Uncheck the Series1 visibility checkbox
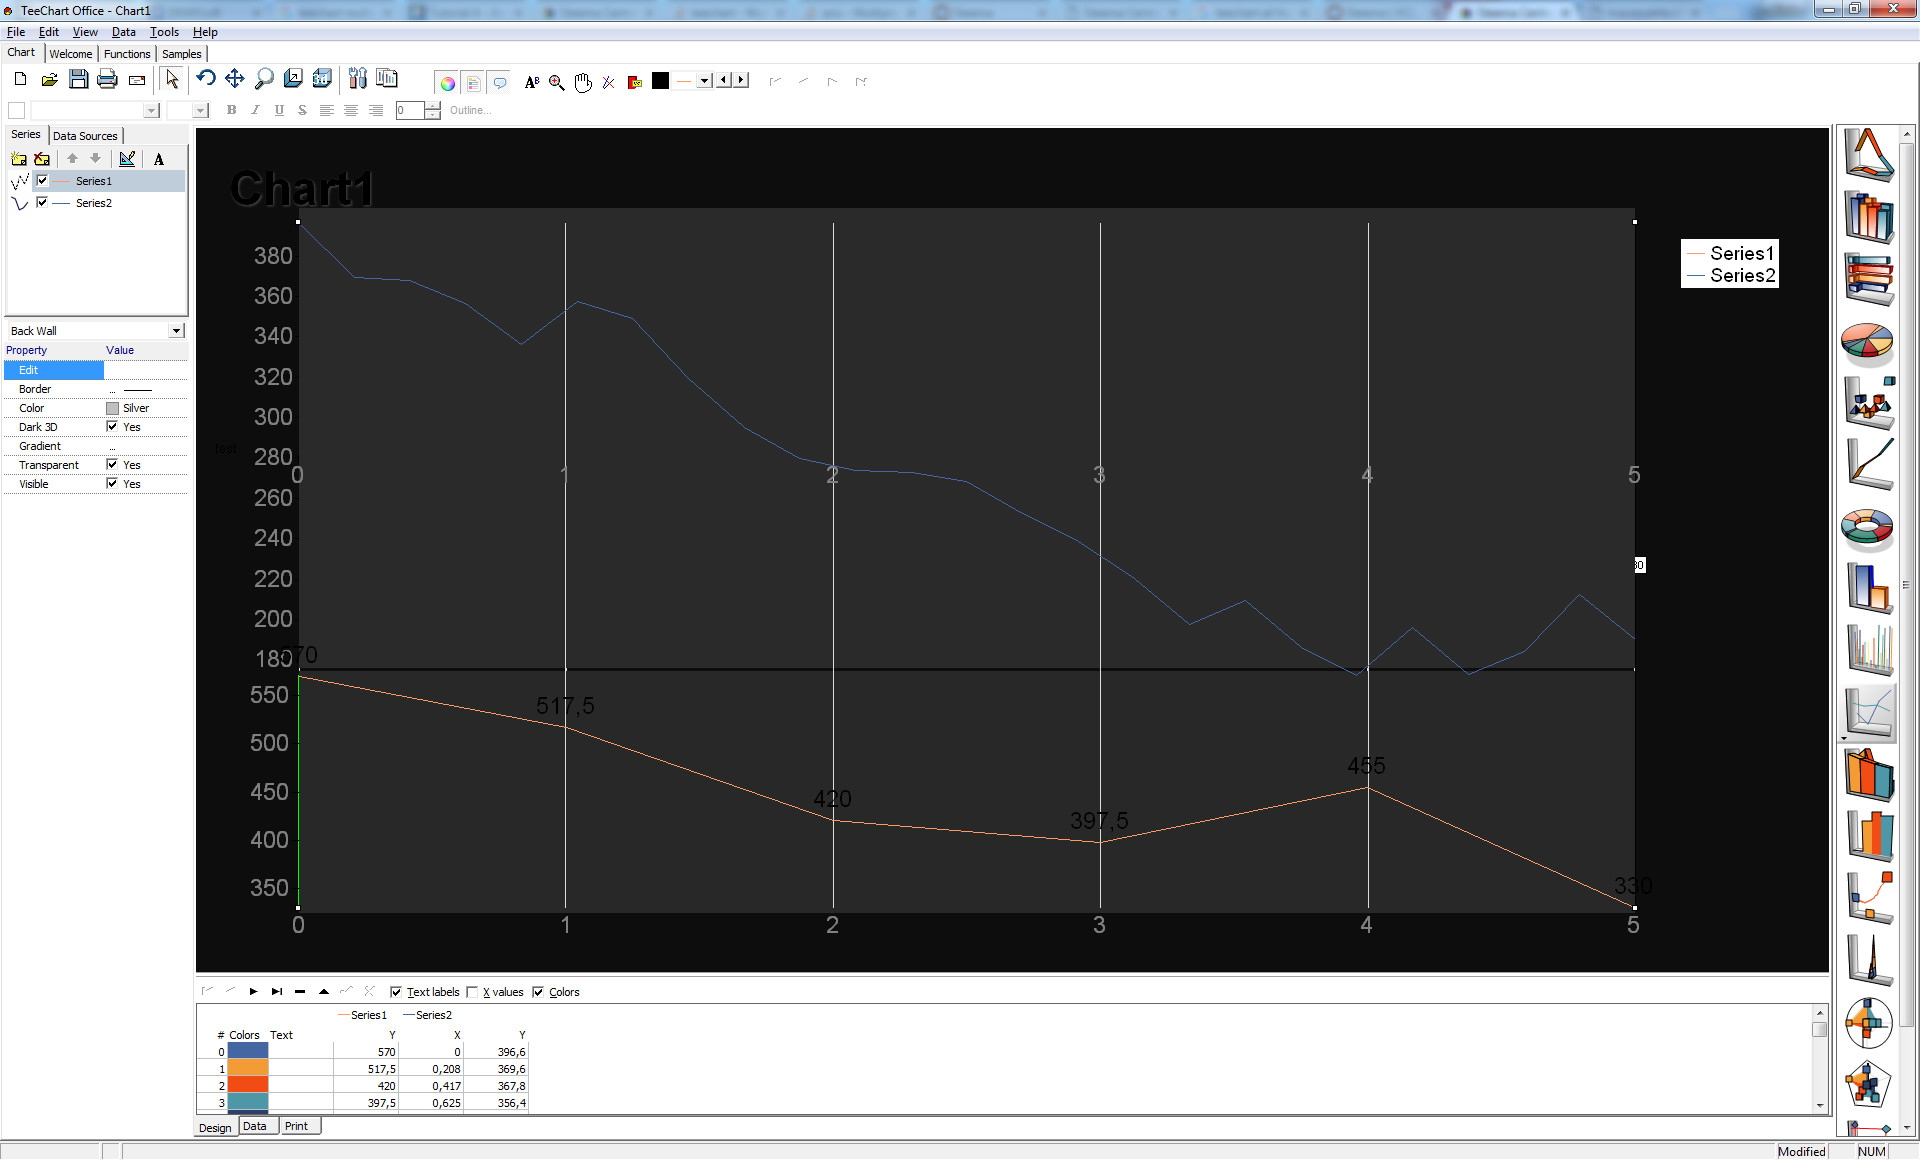1920x1160 pixels. click(x=43, y=181)
